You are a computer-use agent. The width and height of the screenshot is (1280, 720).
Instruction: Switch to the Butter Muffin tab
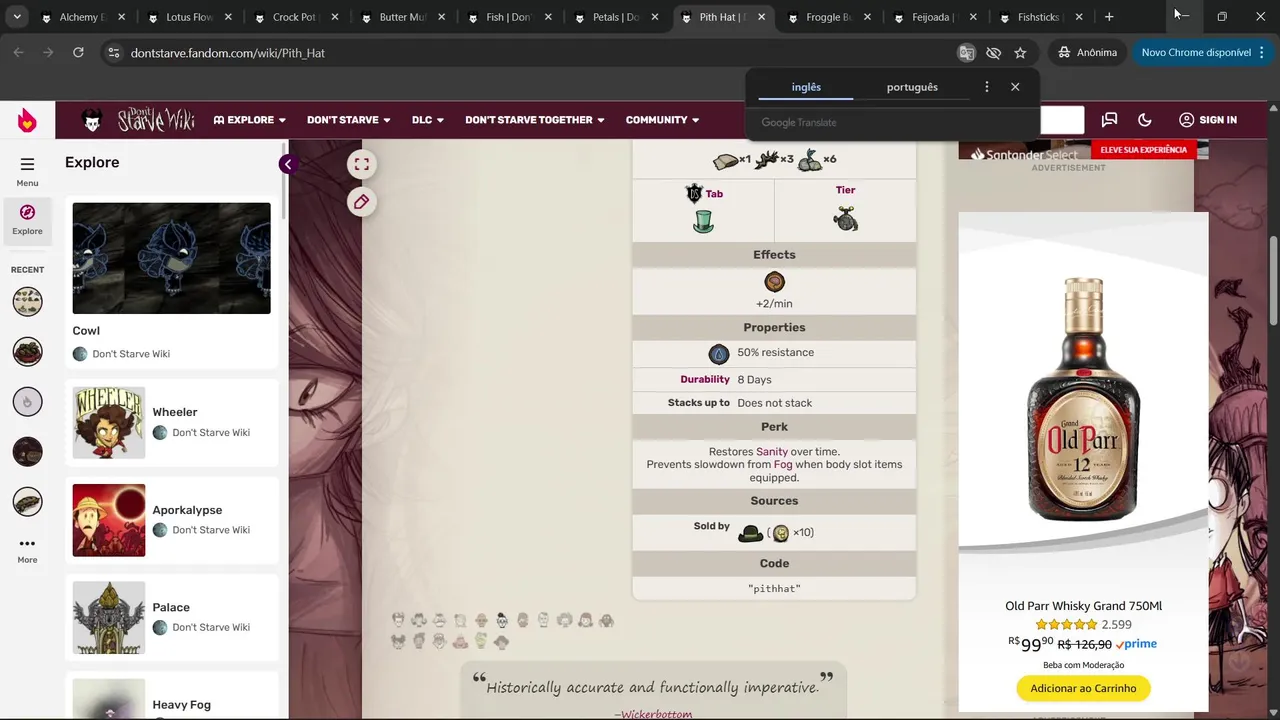tap(403, 17)
